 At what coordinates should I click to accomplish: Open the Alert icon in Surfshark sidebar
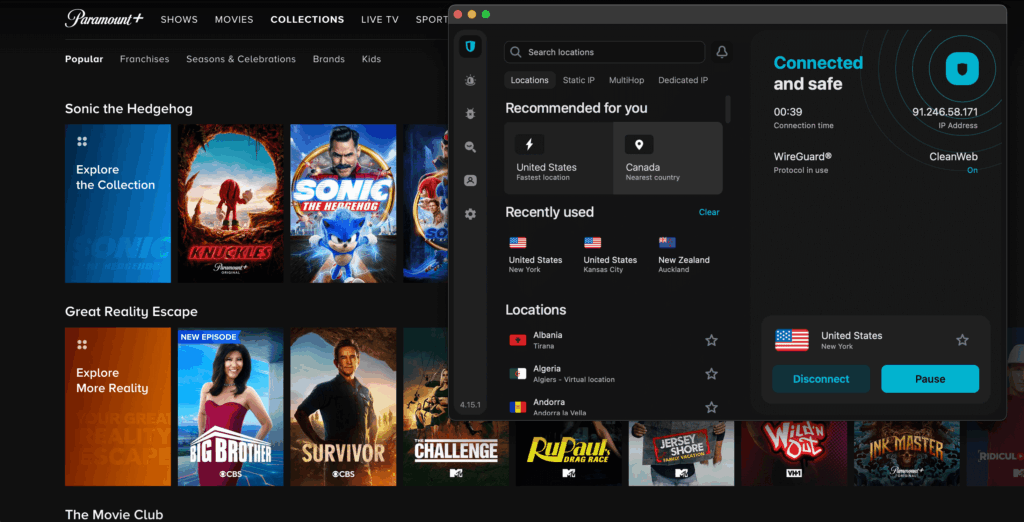(470, 80)
